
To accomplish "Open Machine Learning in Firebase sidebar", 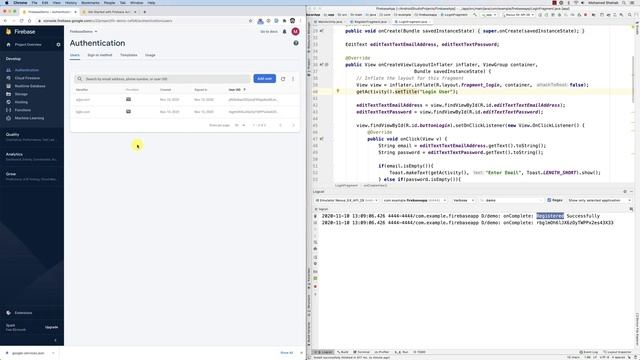I will (x=29, y=118).
